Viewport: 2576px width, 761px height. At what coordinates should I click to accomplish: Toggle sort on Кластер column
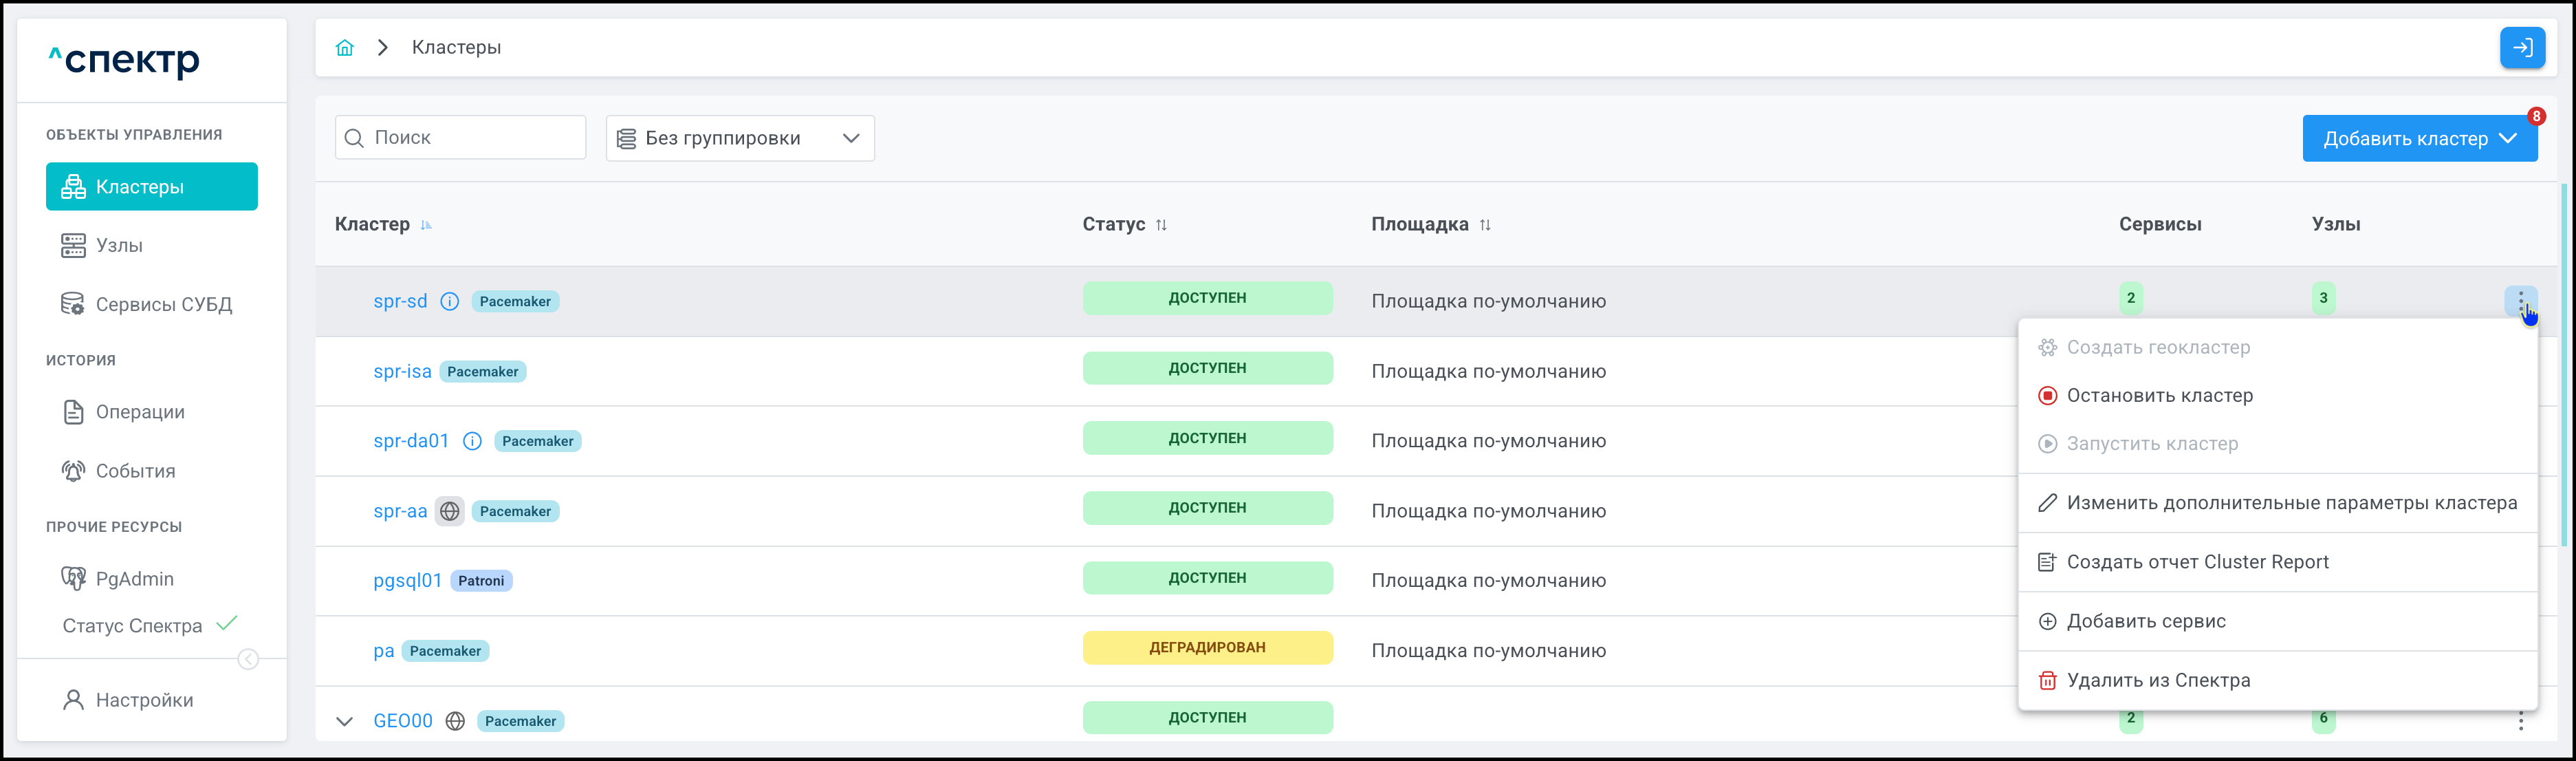coord(426,225)
